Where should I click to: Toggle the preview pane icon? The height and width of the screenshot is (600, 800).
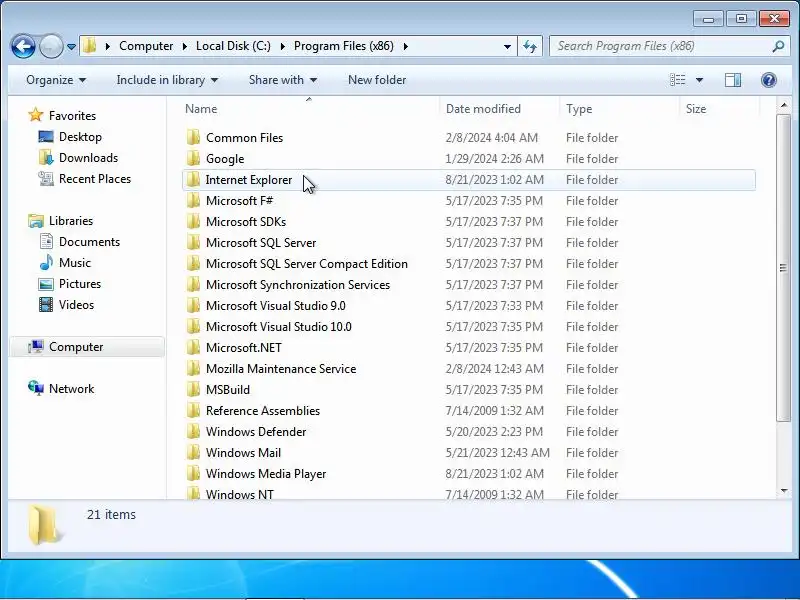[x=733, y=80]
